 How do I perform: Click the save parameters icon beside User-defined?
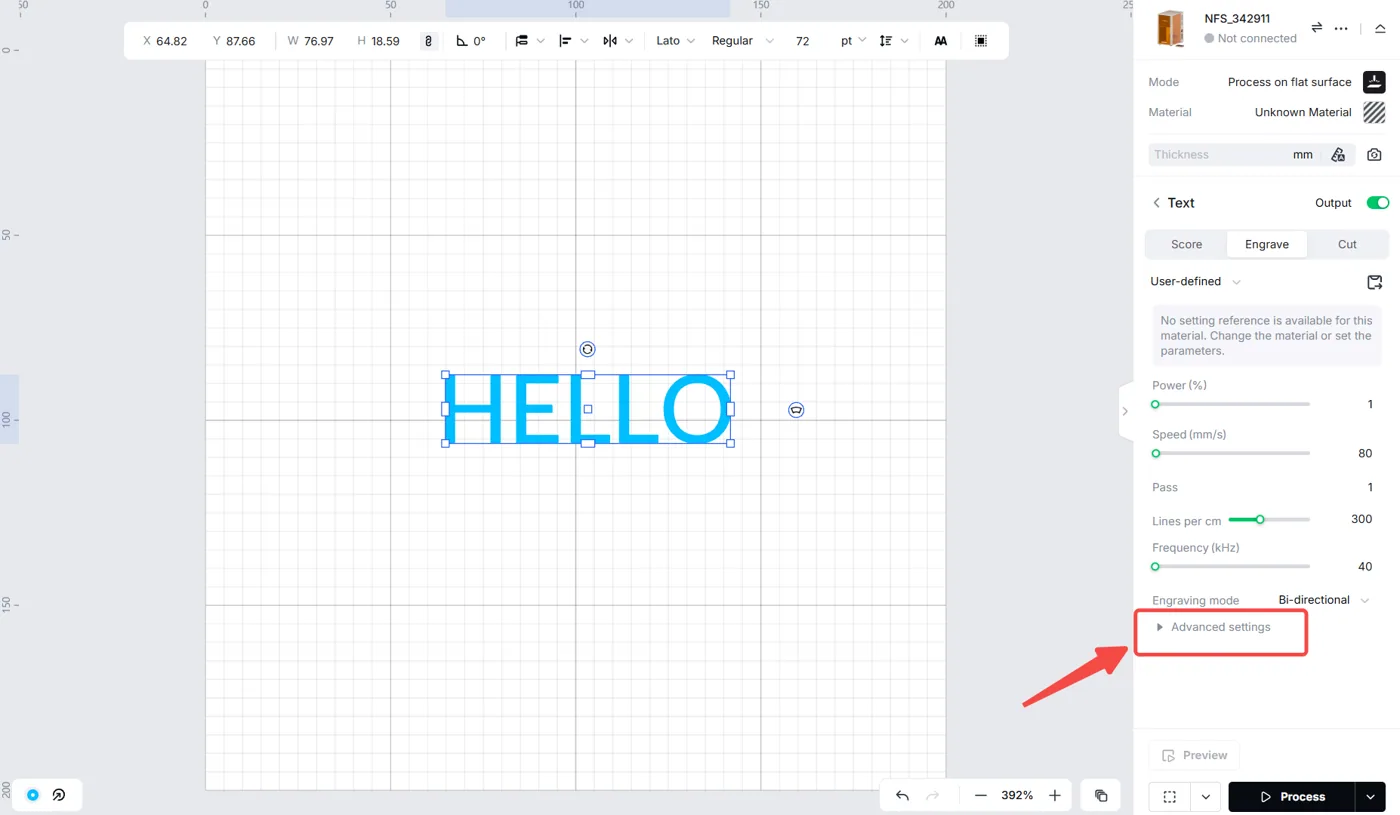[x=1374, y=282]
